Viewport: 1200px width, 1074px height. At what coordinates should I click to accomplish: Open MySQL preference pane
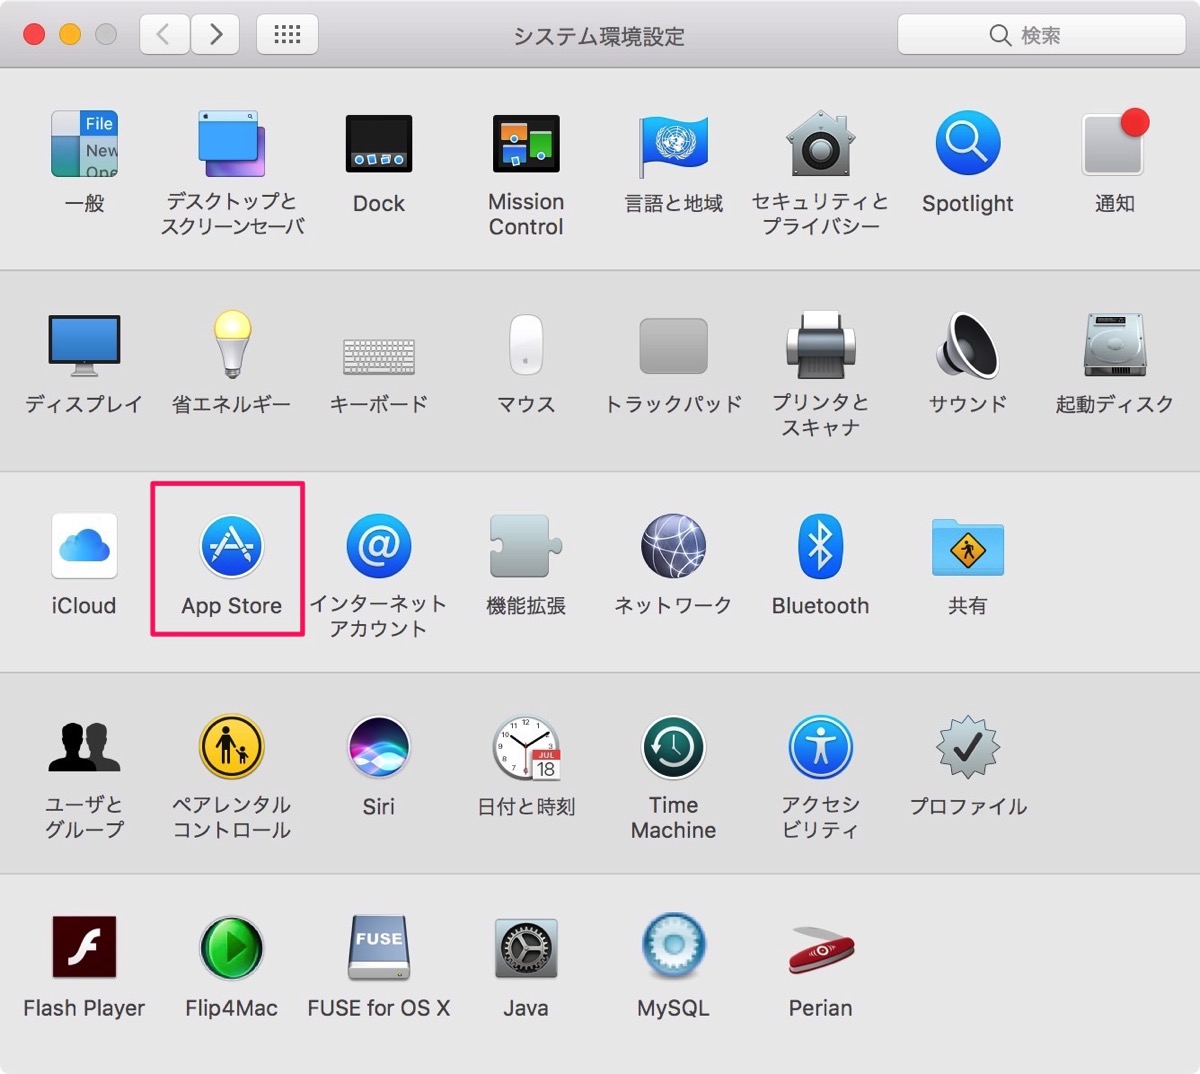(673, 947)
